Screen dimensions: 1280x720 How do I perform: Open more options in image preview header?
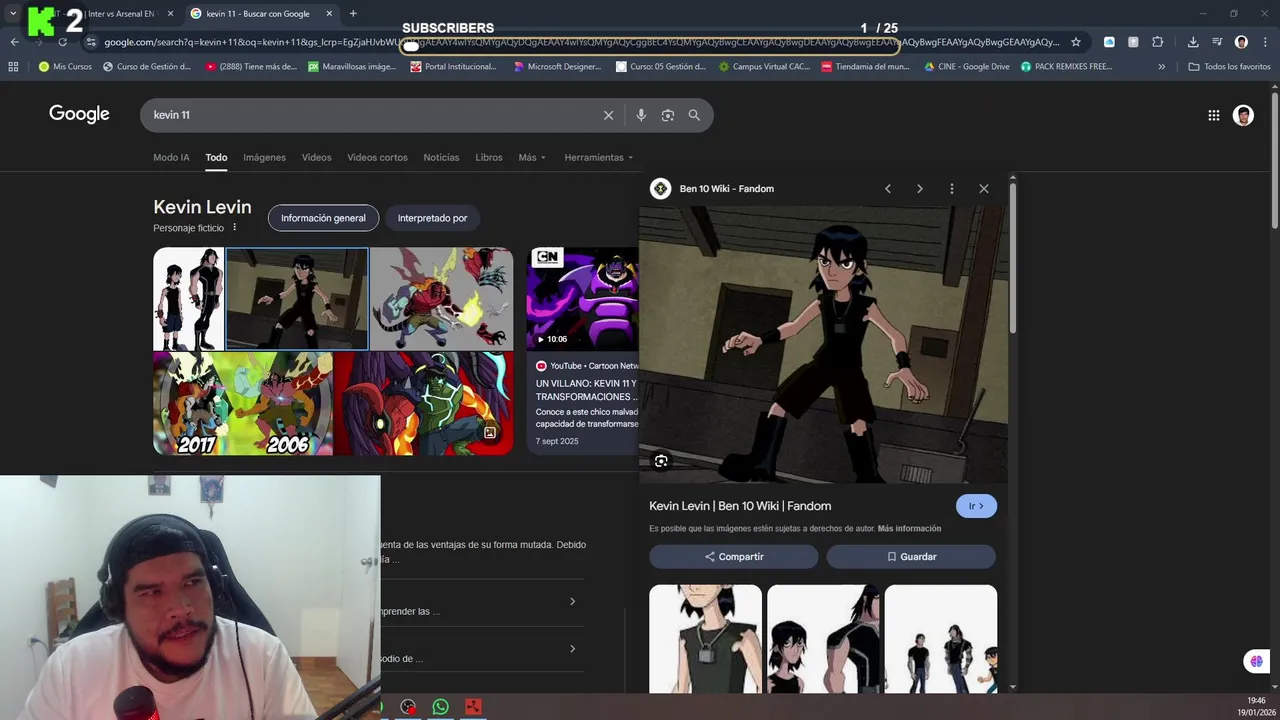pyautogui.click(x=952, y=188)
